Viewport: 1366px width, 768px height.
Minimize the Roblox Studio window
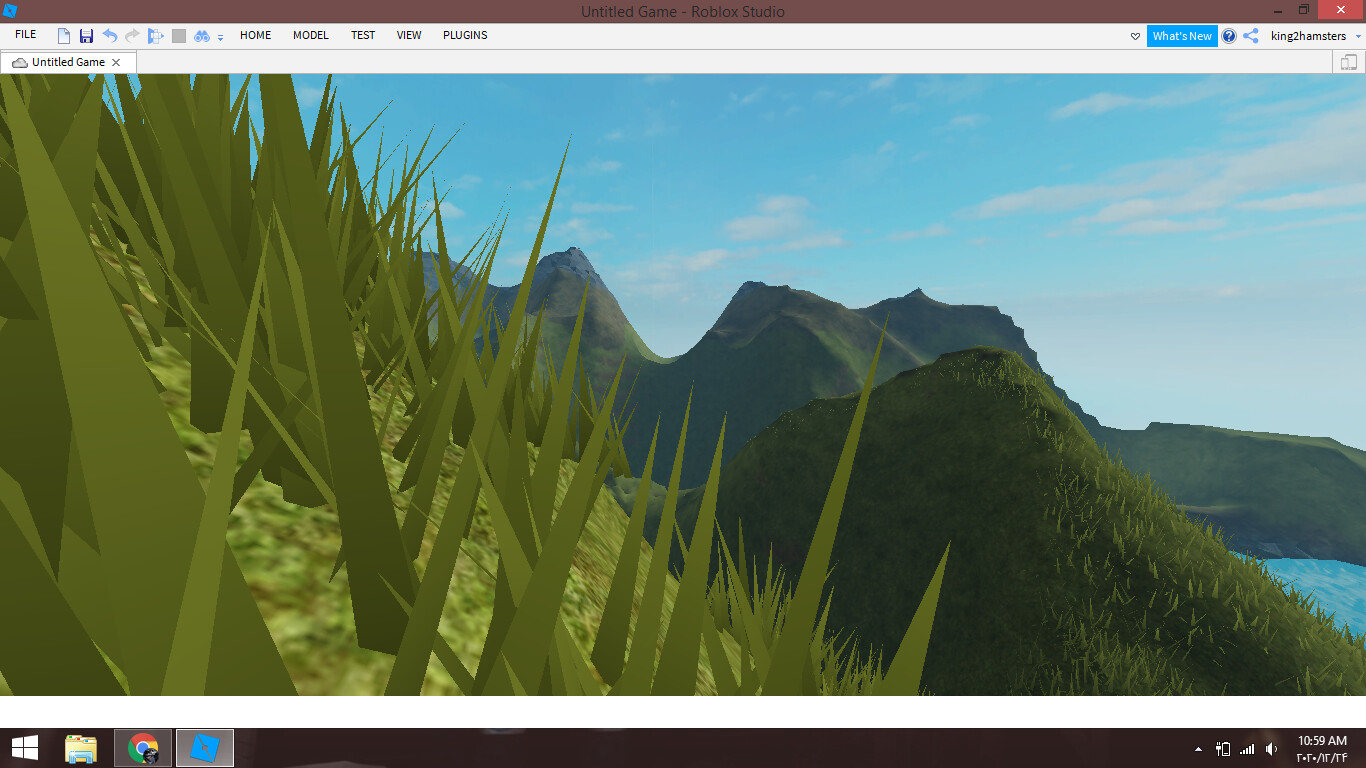(1278, 10)
